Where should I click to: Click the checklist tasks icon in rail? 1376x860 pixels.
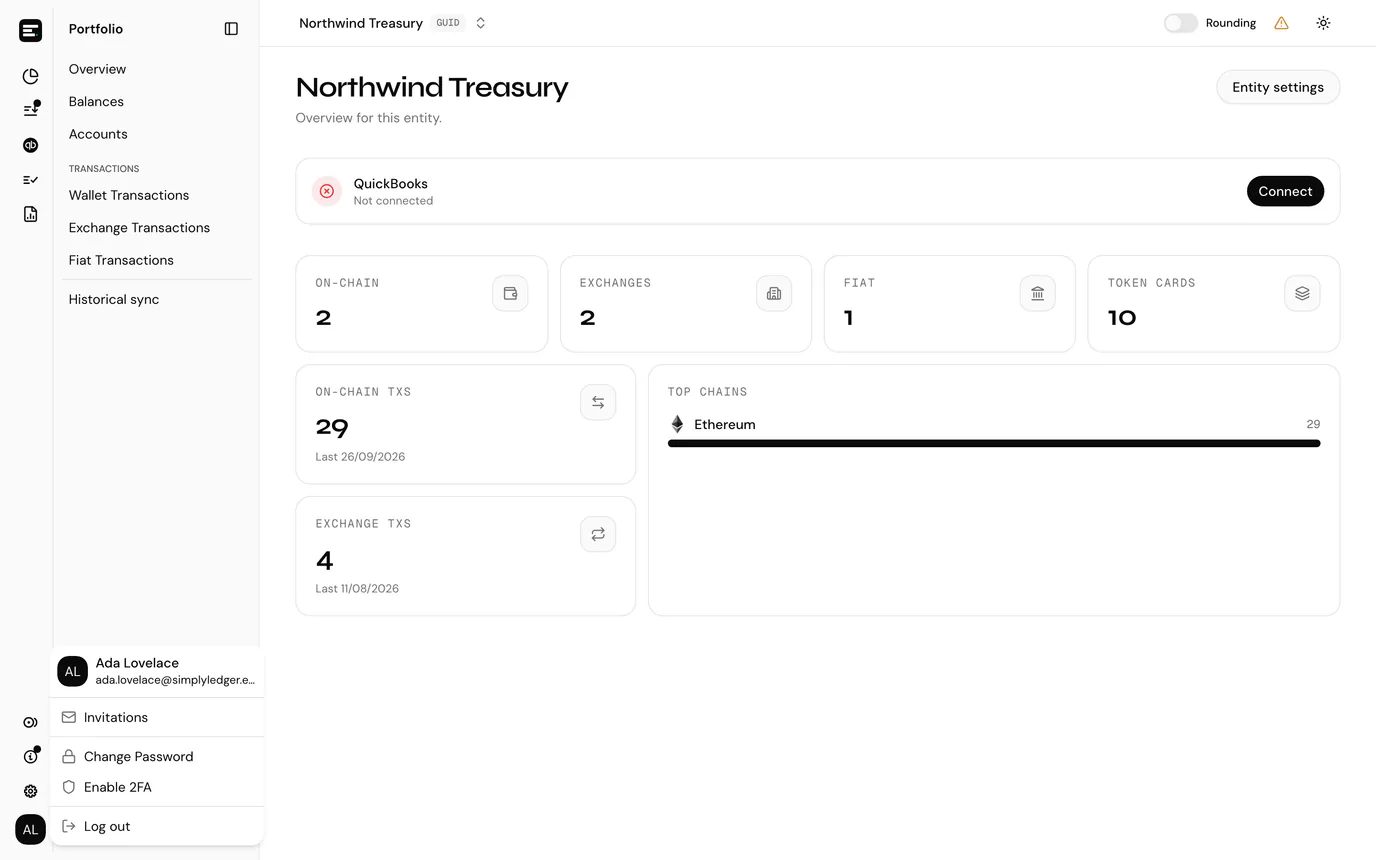(x=30, y=180)
